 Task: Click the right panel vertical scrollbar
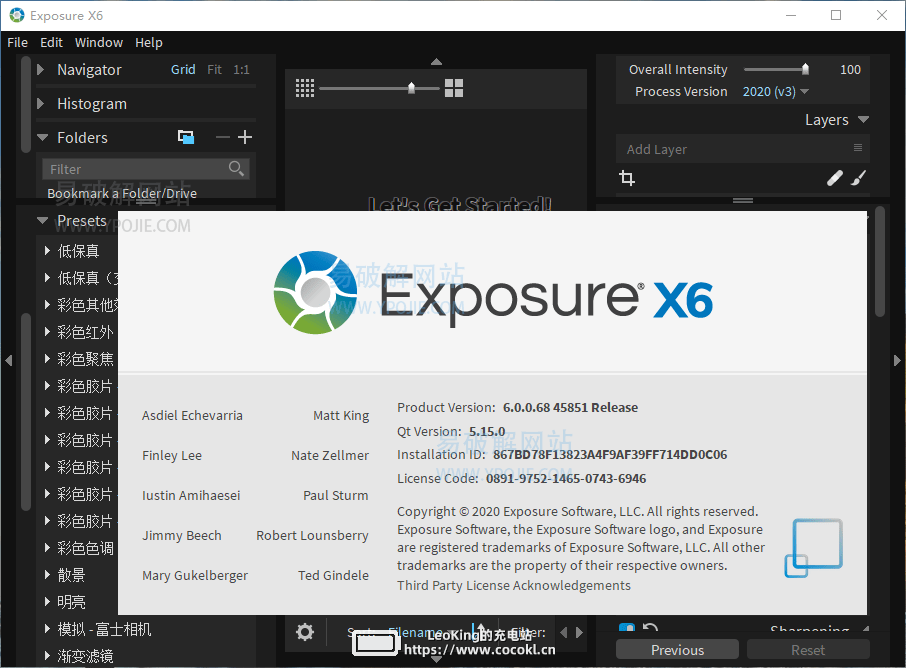[880, 261]
